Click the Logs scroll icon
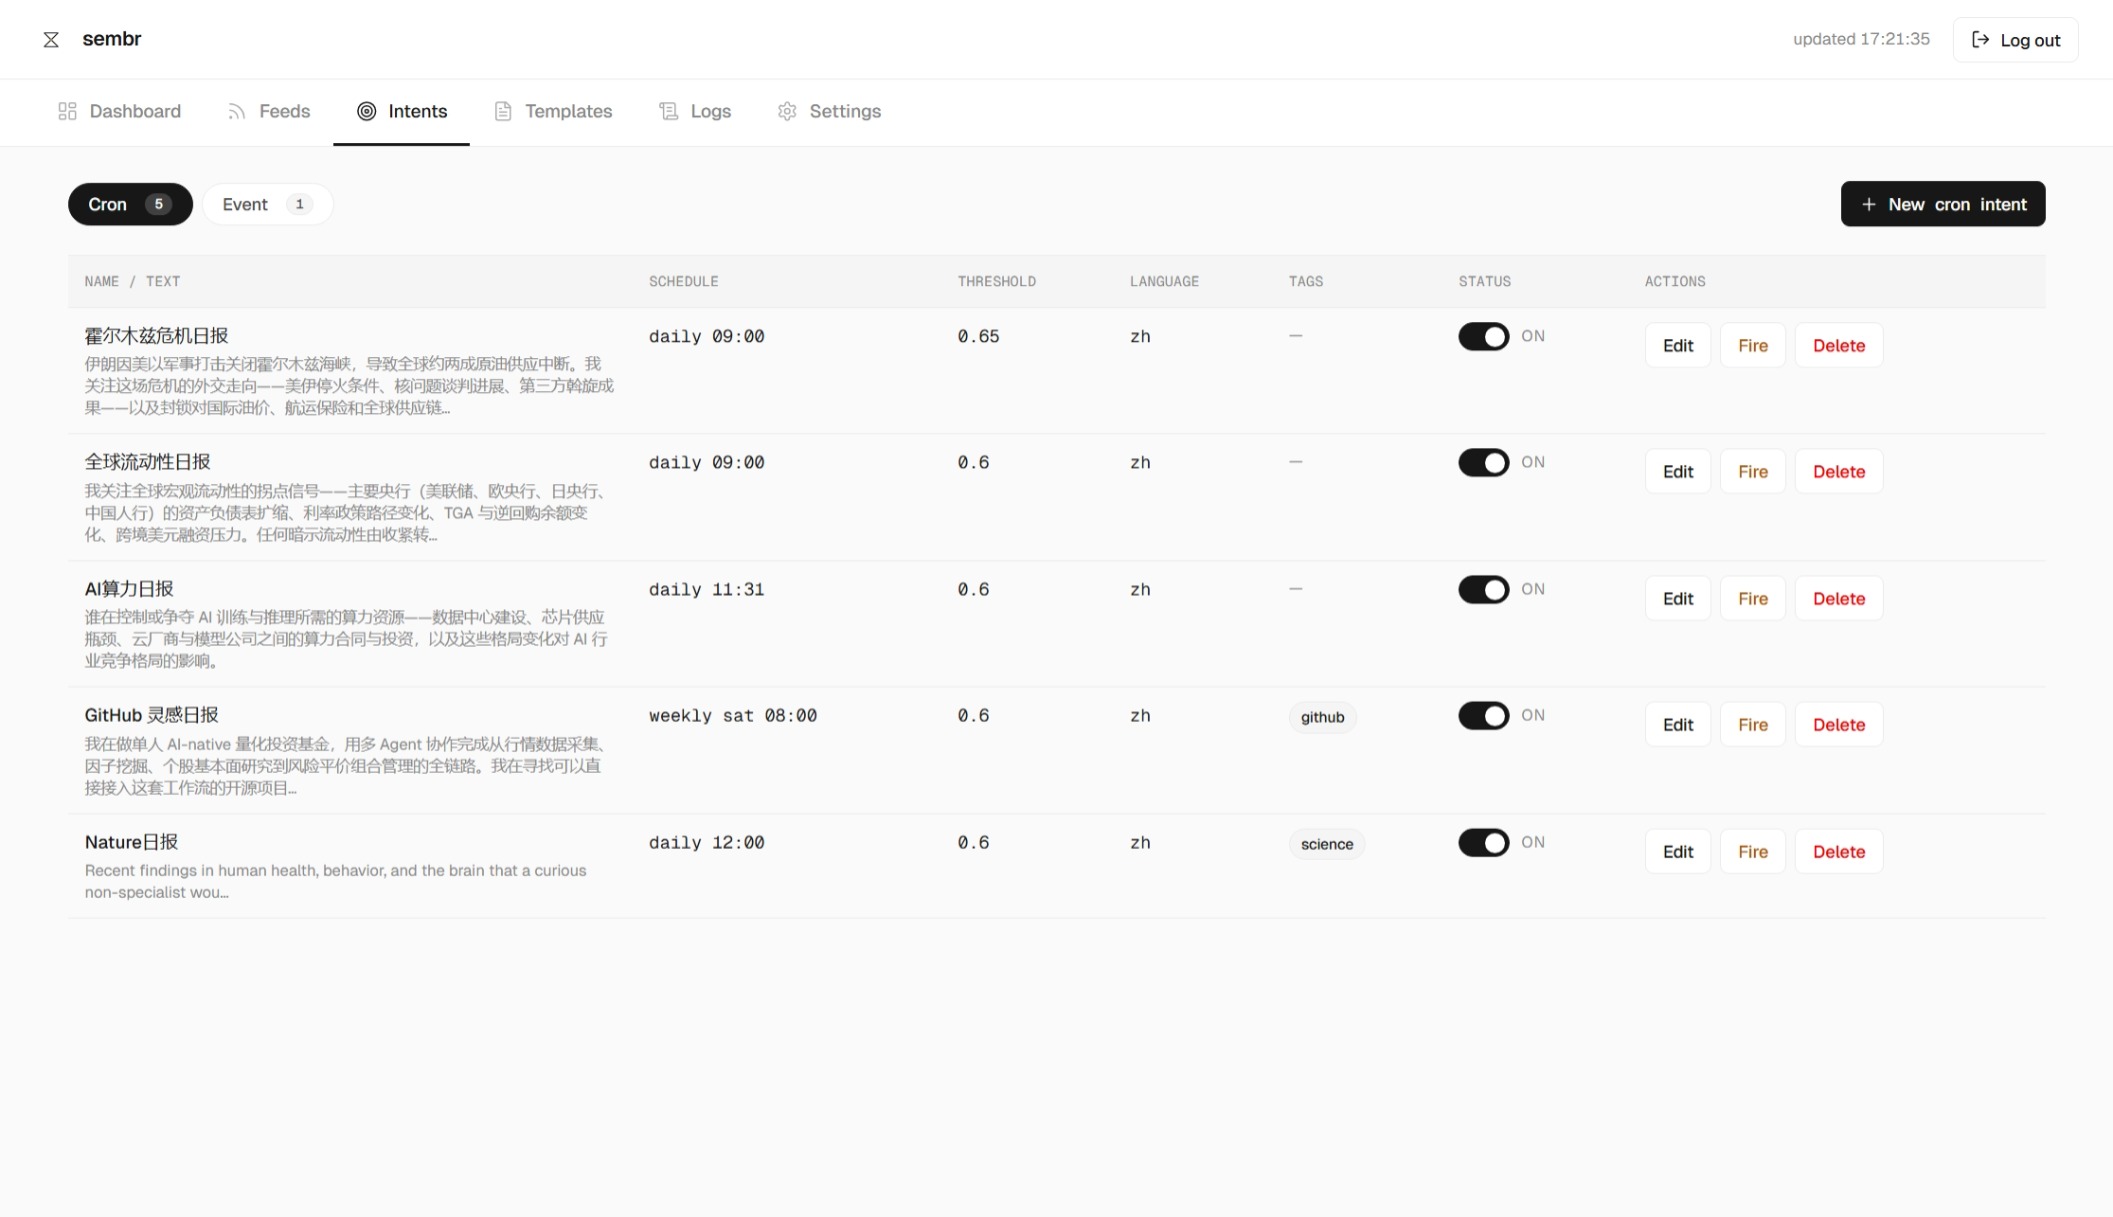Image resolution: width=2113 pixels, height=1217 pixels. click(x=668, y=111)
